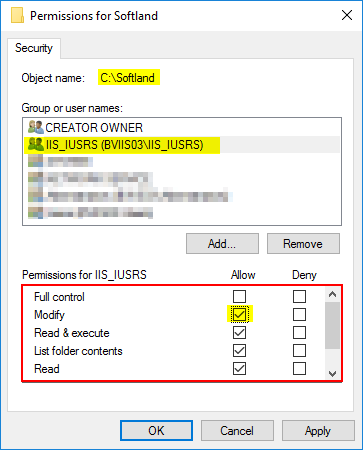The height and width of the screenshot is (450, 364).
Task: Check Deny for Modify permission
Action: [x=299, y=314]
